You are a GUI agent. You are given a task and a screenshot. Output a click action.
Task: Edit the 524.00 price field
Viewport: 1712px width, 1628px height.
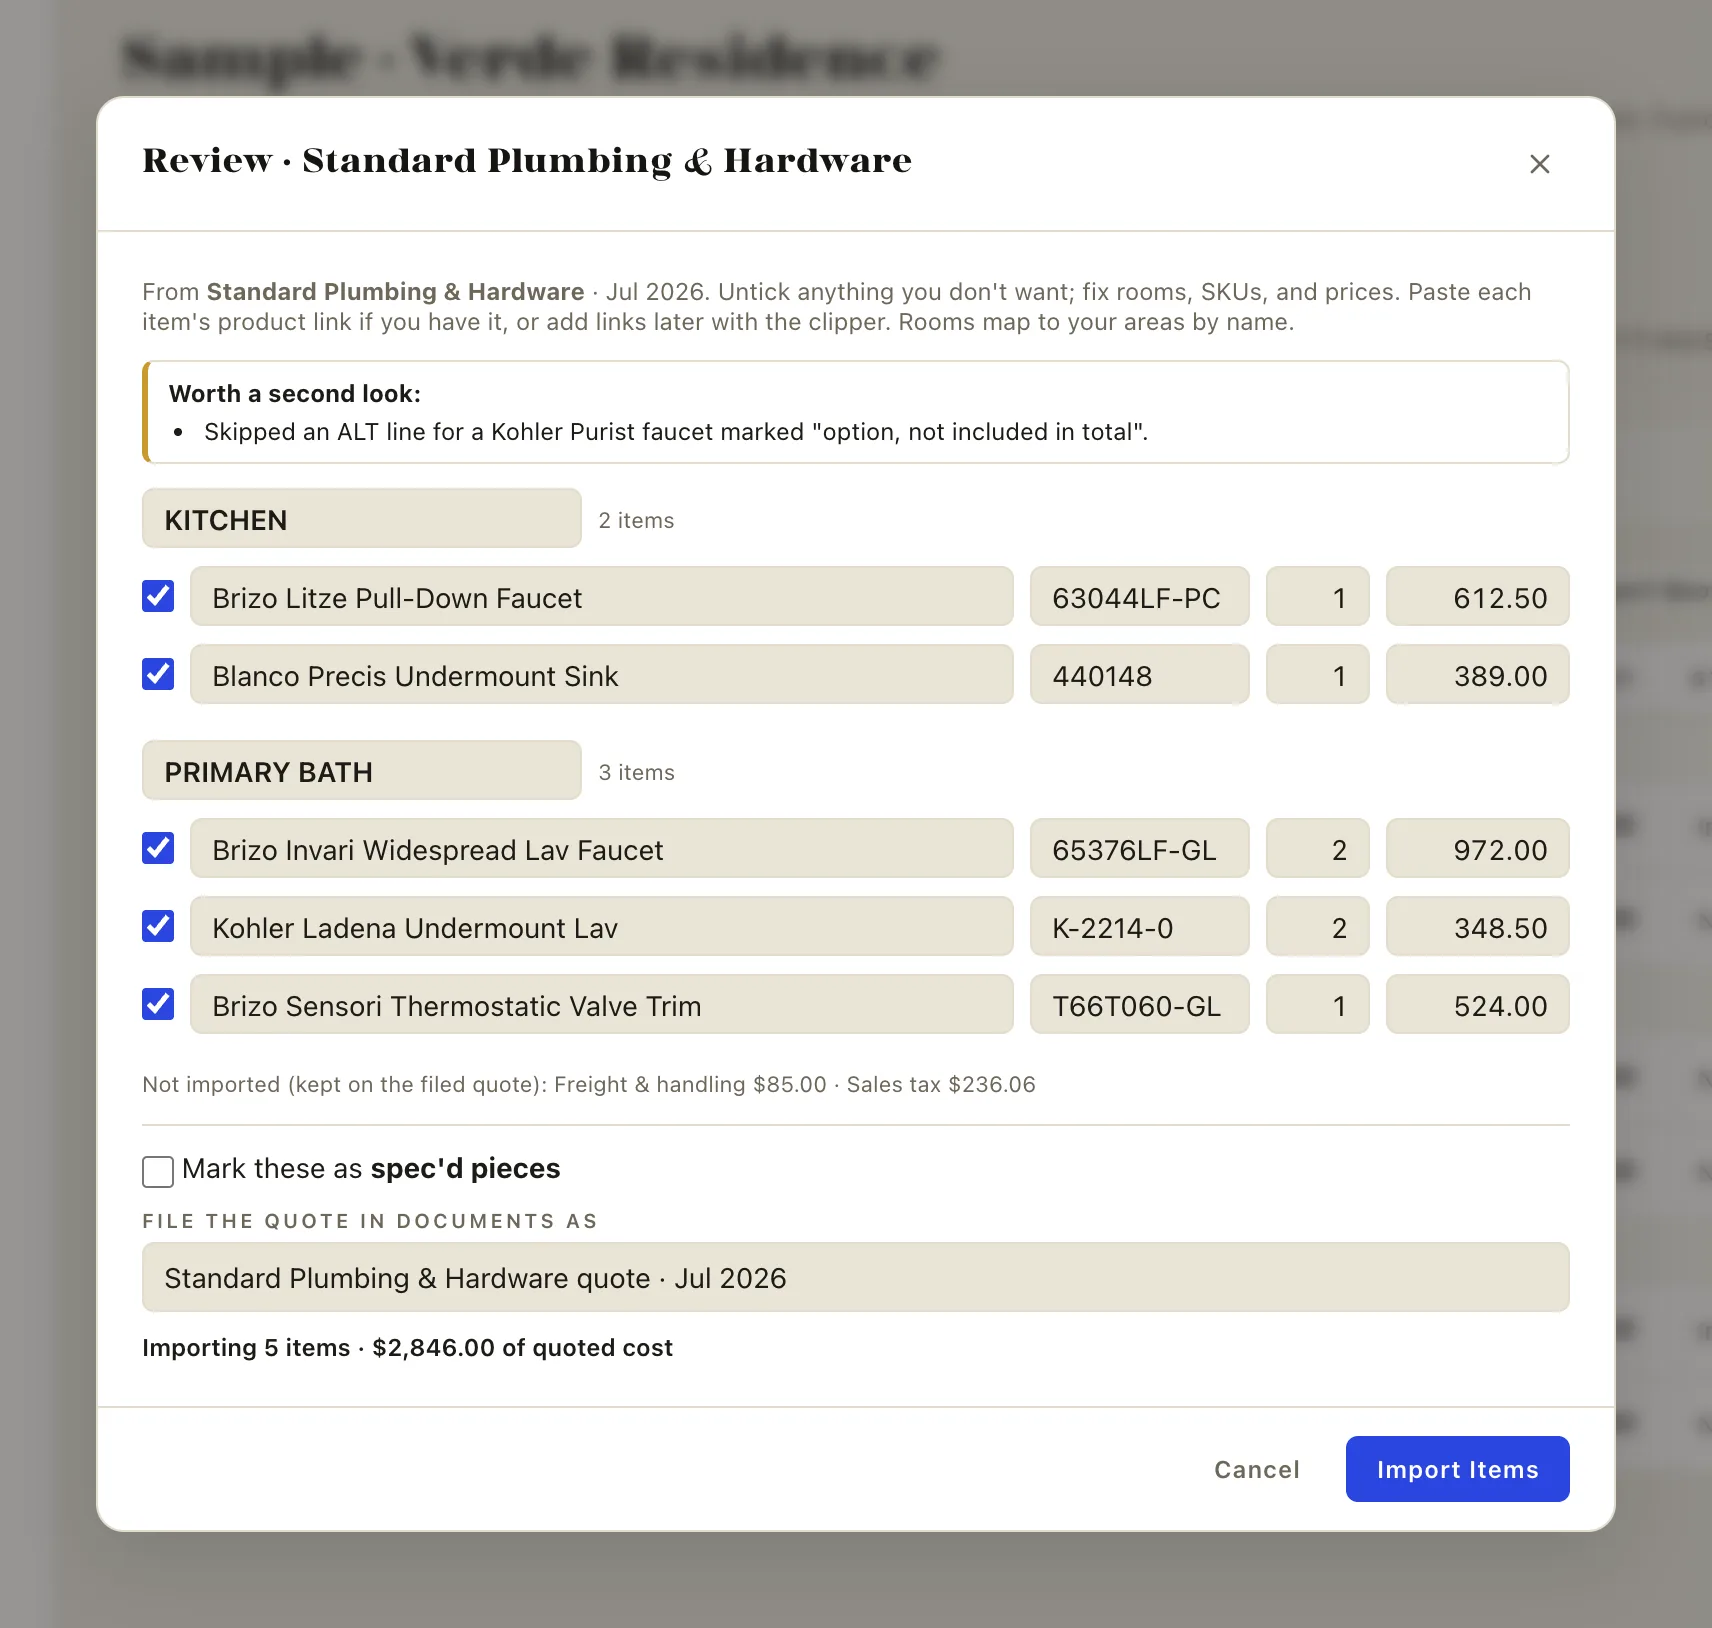point(1478,1005)
